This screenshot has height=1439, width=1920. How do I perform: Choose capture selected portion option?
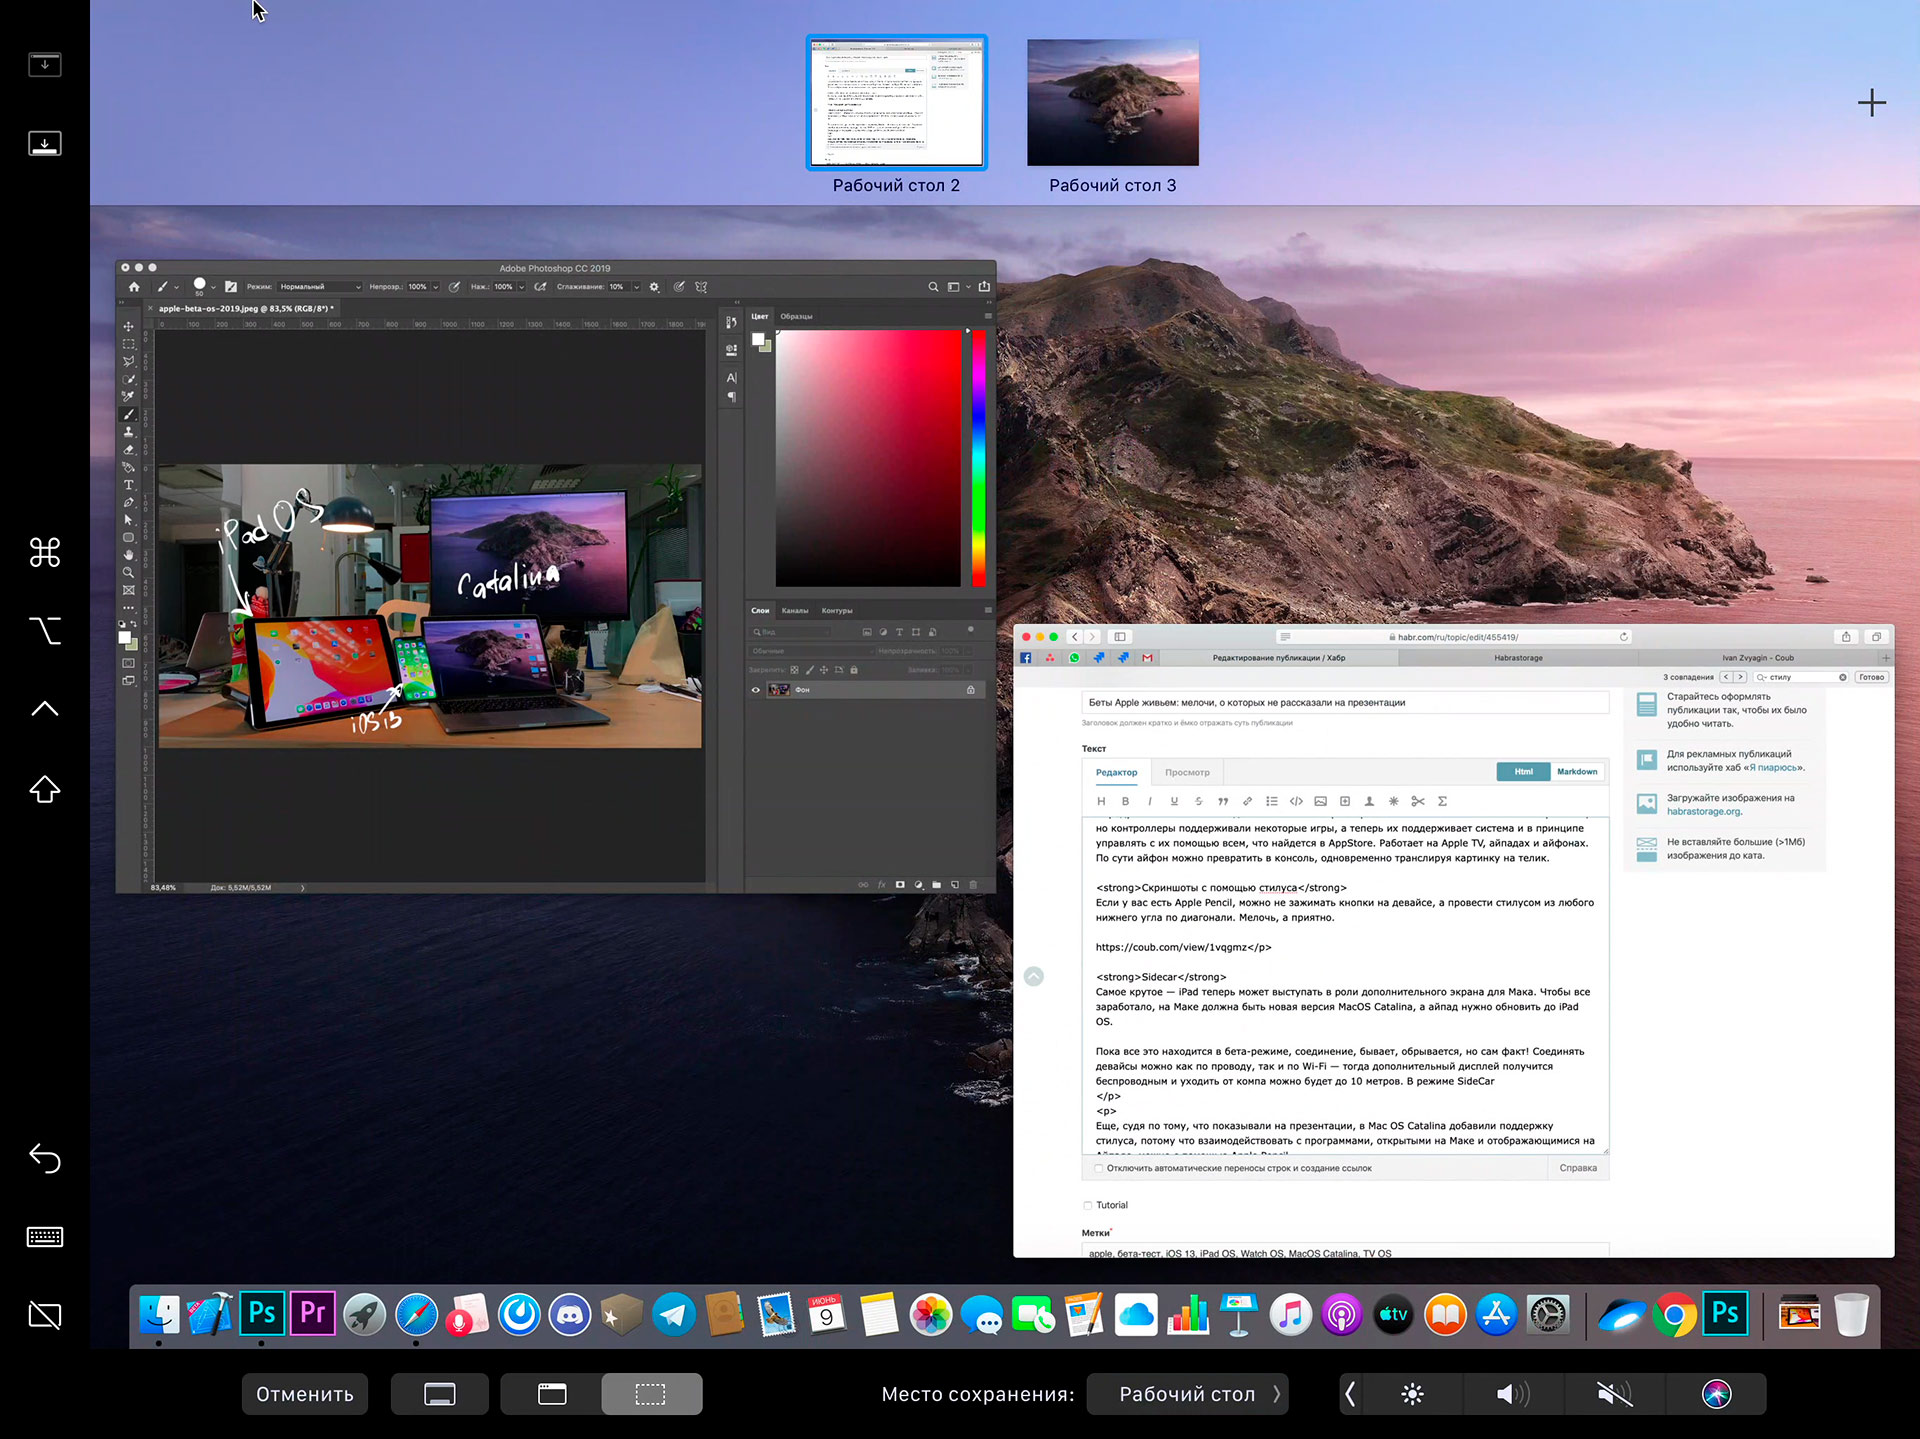pyautogui.click(x=651, y=1394)
